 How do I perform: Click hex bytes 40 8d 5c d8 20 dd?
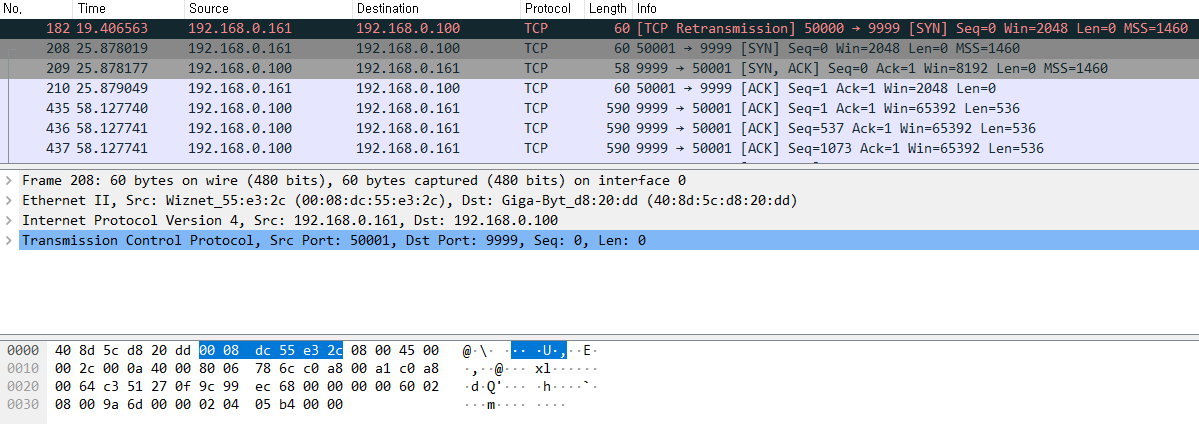pyautogui.click(x=125, y=351)
